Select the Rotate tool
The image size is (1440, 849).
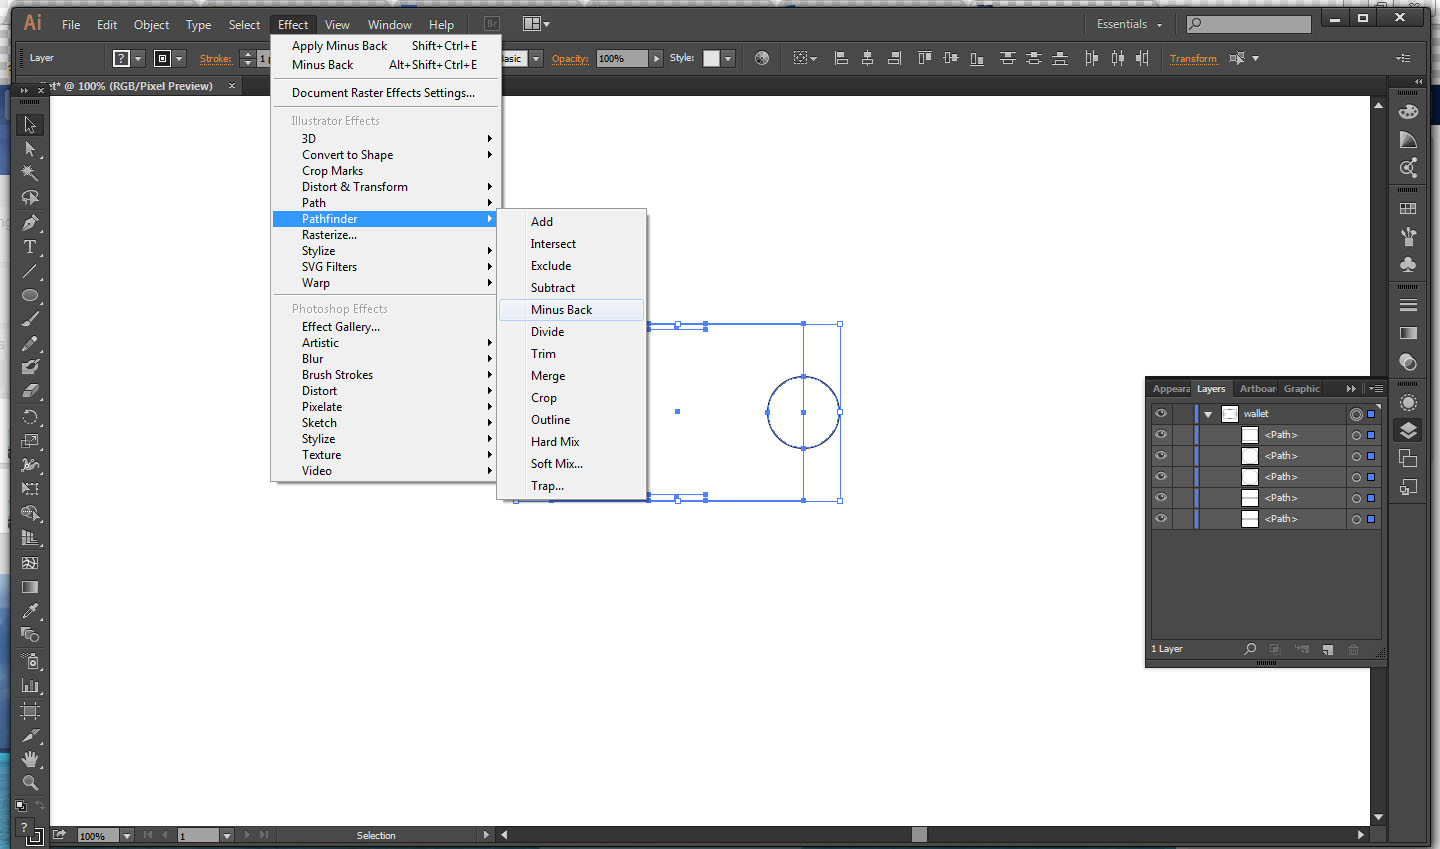pyautogui.click(x=30, y=417)
